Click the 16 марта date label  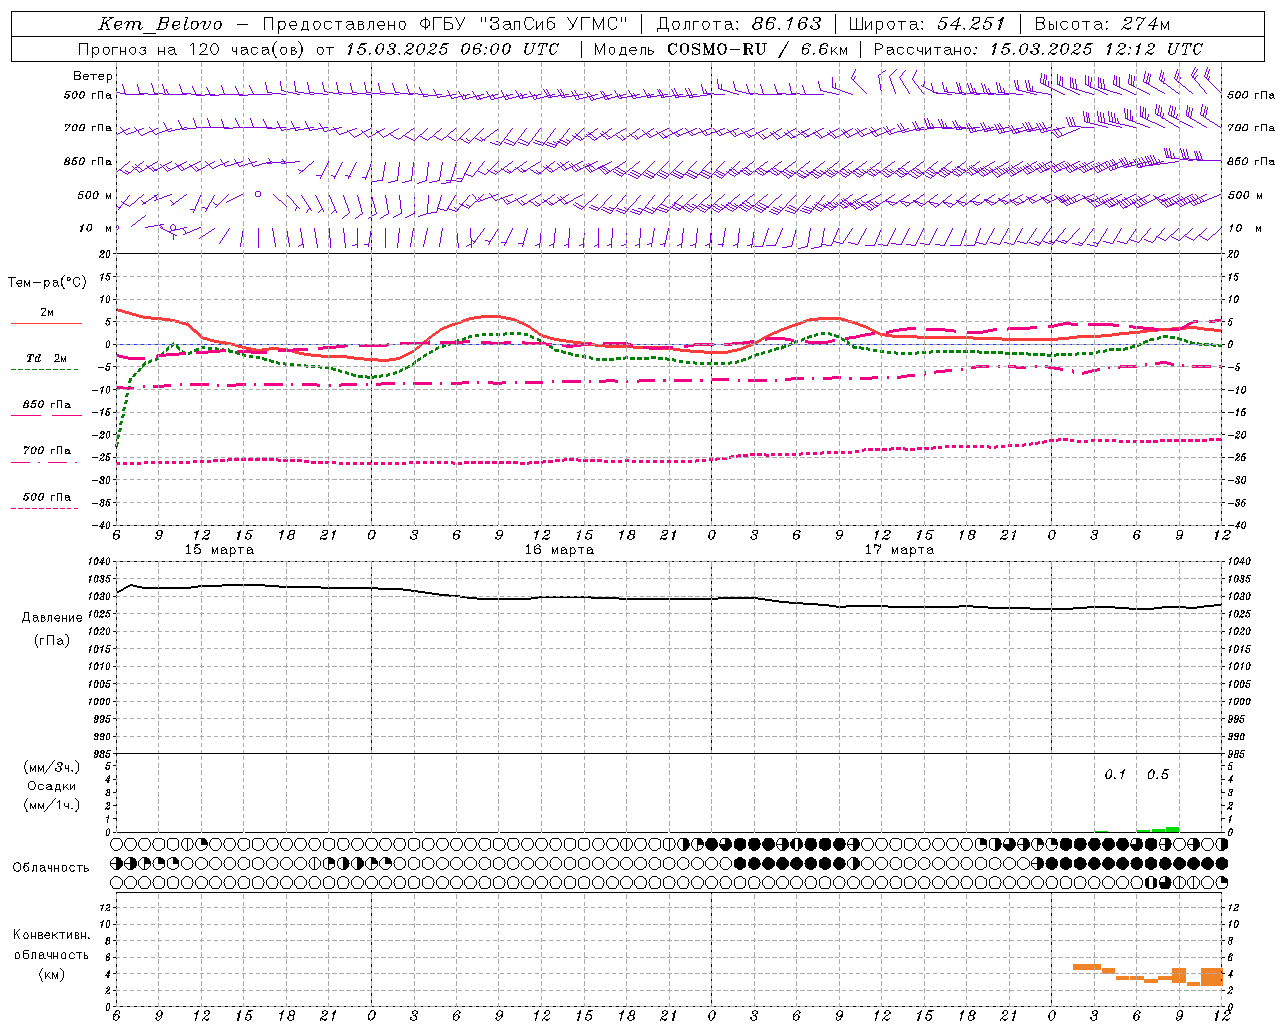click(559, 550)
